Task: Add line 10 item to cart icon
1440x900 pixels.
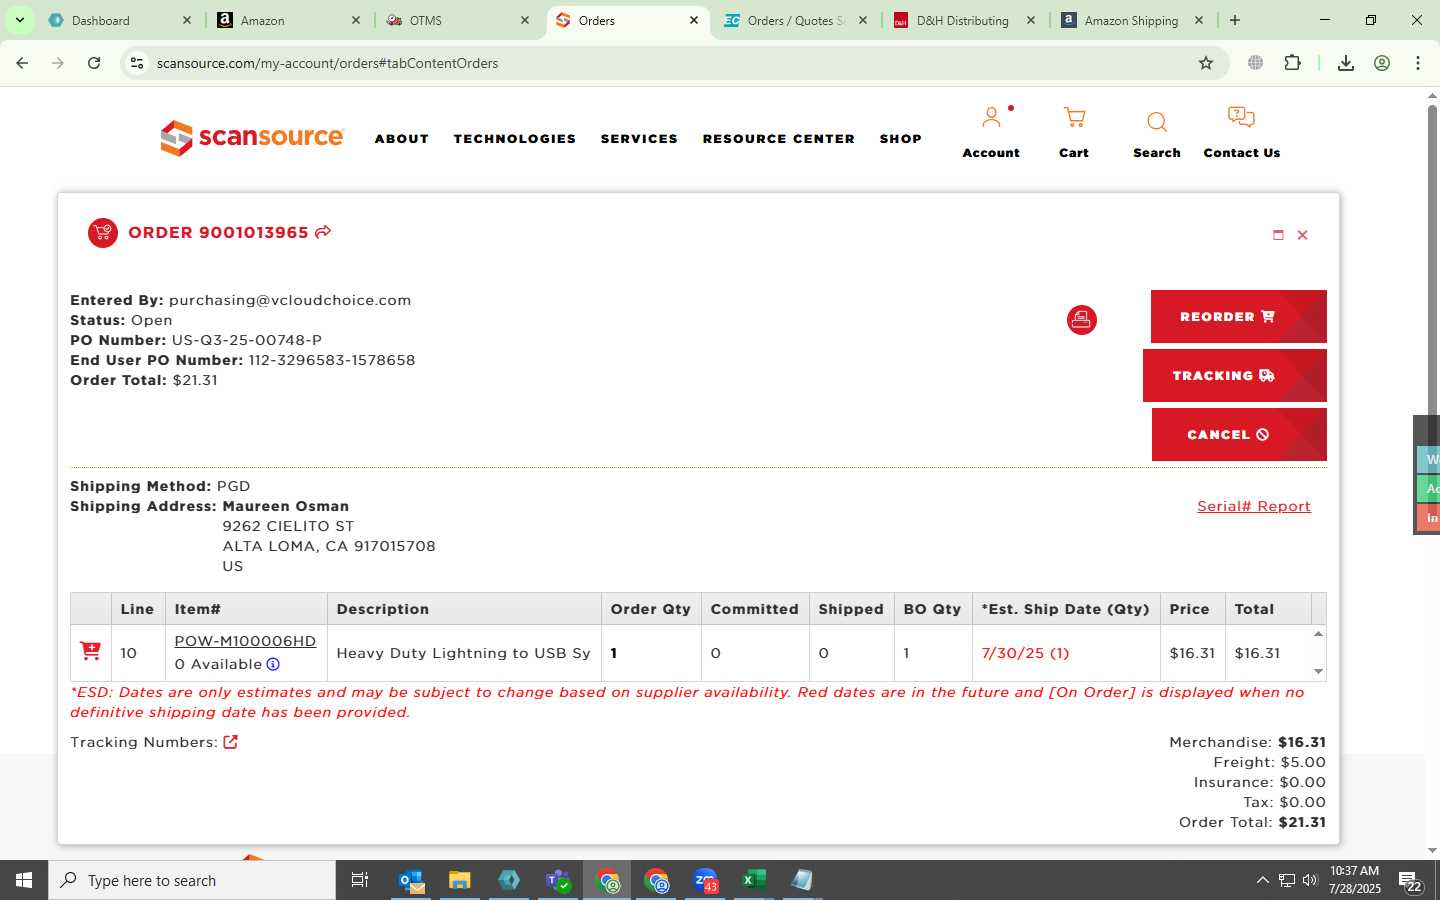Action: (90, 651)
